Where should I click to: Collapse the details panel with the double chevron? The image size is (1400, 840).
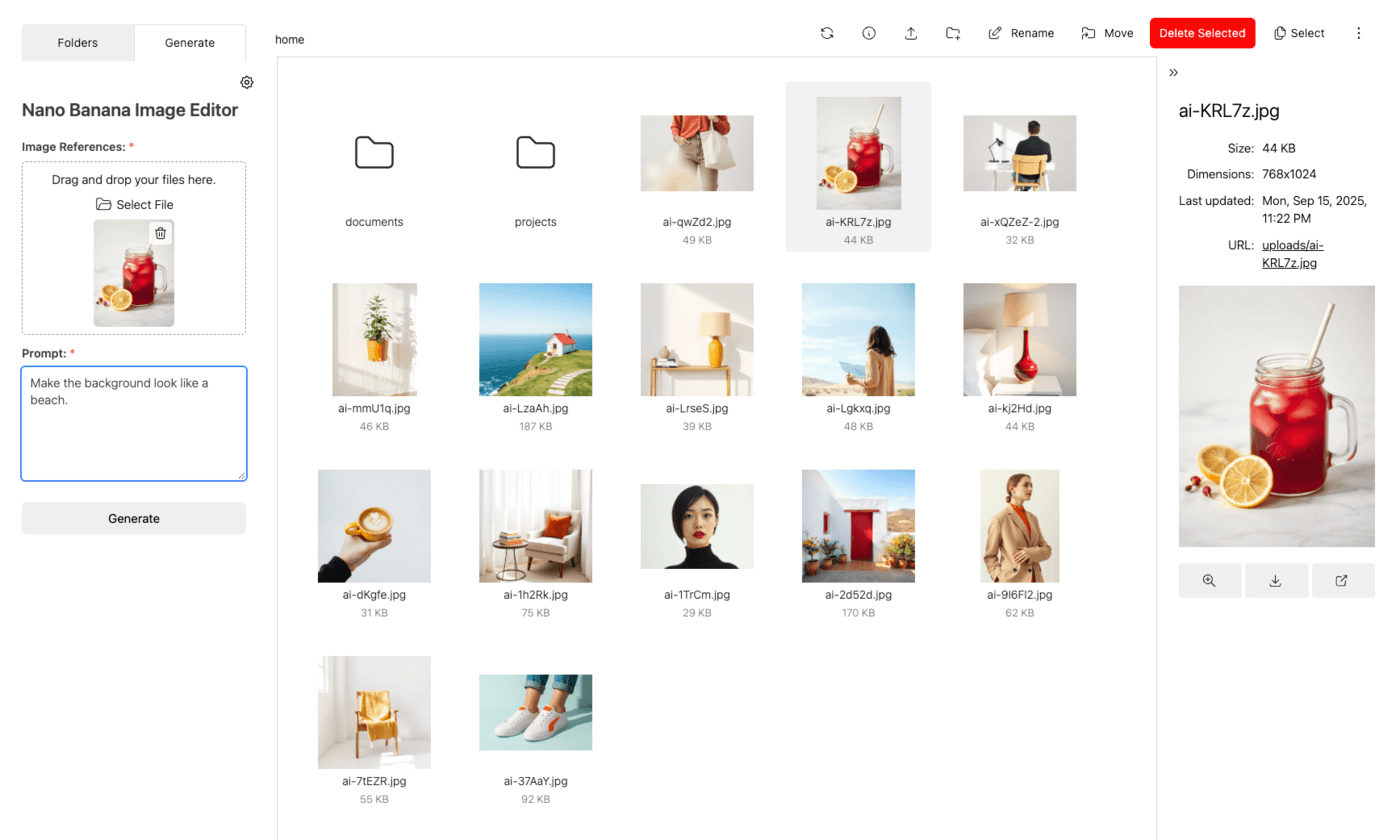(1173, 72)
